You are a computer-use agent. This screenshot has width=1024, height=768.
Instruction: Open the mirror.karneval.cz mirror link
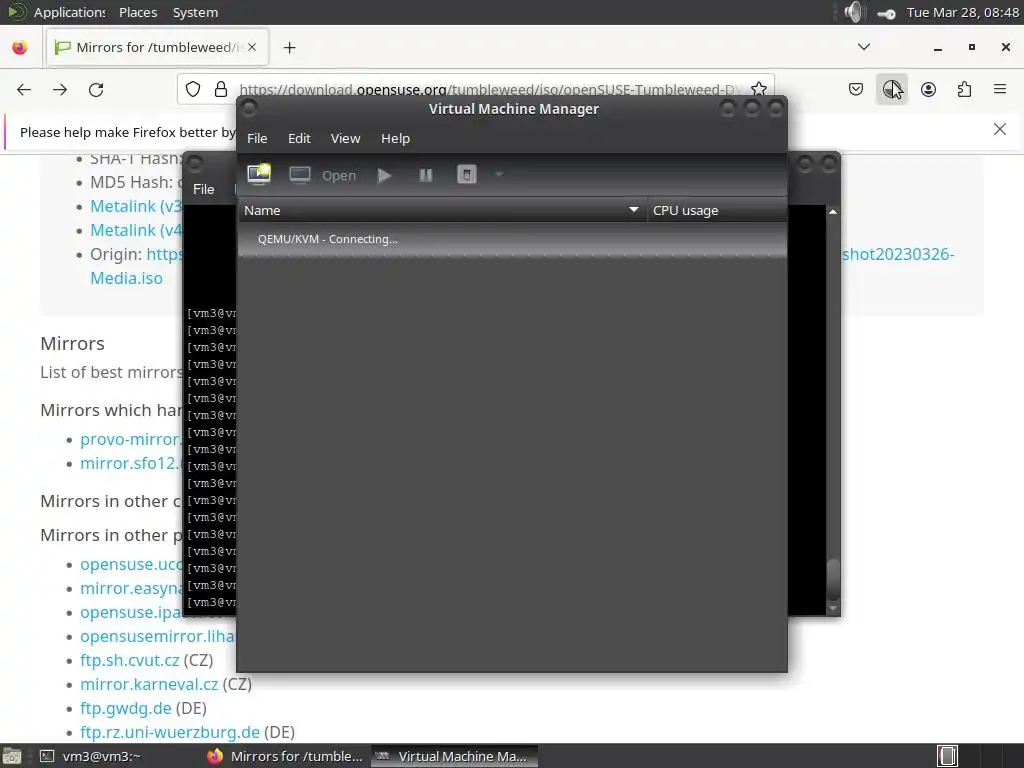pos(149,684)
